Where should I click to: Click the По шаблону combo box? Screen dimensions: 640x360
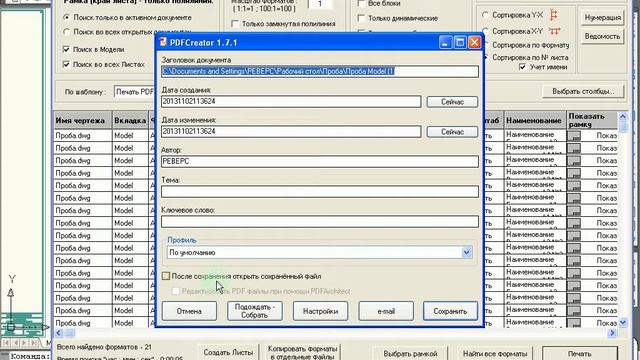(135, 92)
